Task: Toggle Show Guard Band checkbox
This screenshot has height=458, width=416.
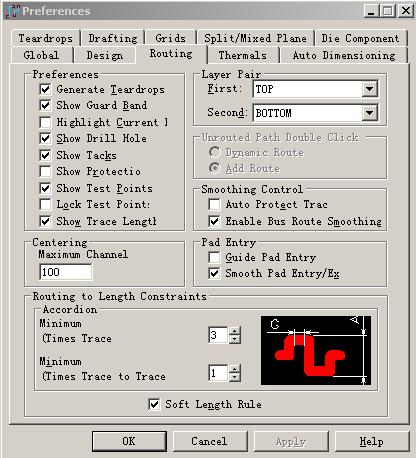Action: pos(45,105)
